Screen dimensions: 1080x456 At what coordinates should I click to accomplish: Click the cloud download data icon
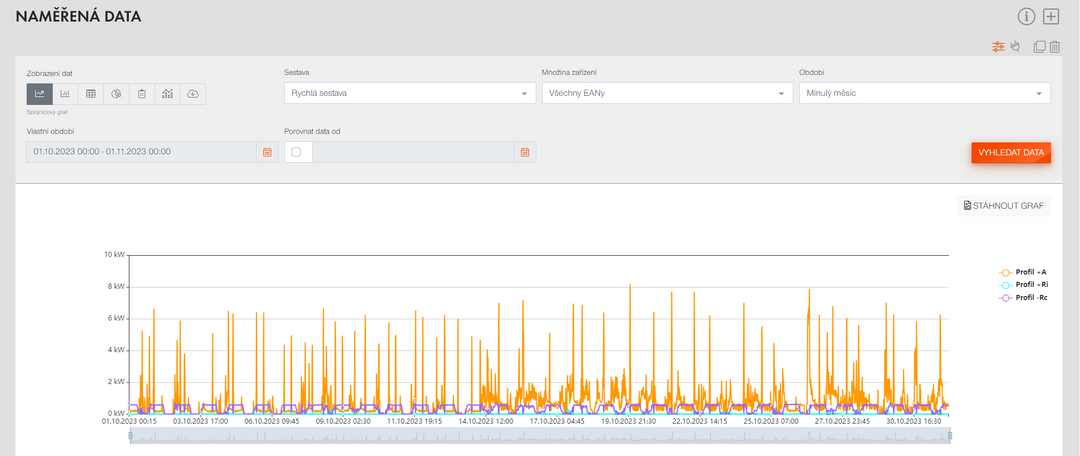click(193, 93)
